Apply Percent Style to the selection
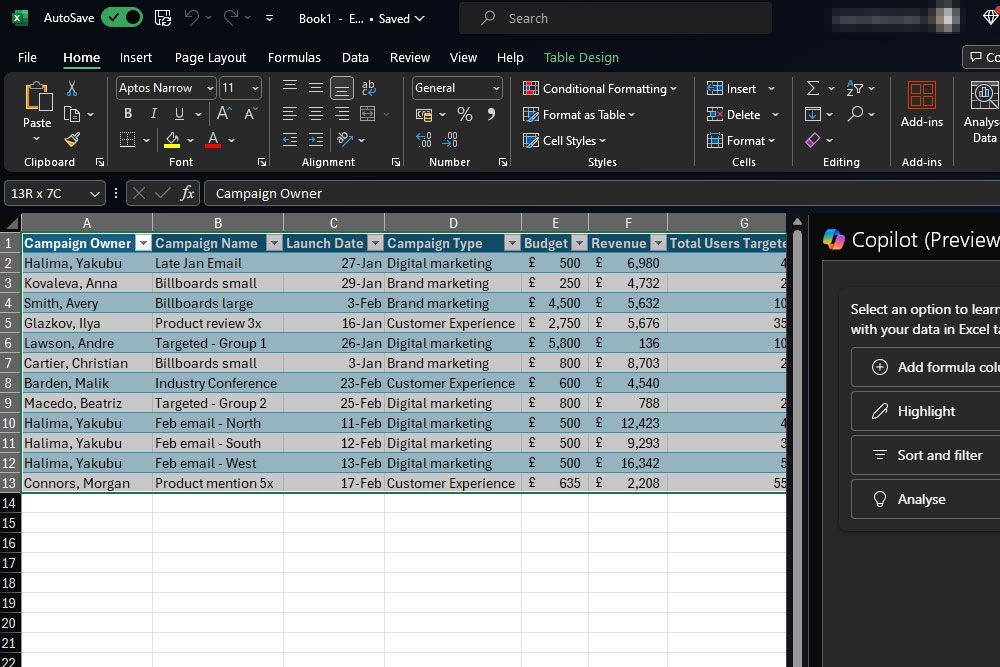The height and width of the screenshot is (667, 1000). (x=465, y=114)
